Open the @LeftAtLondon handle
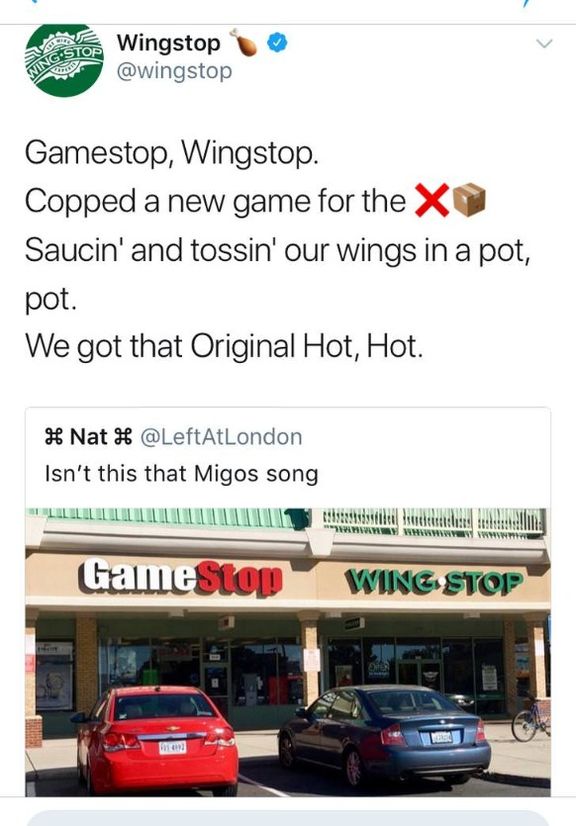Screen dimensions: 576x826 pyautogui.click(x=221, y=437)
